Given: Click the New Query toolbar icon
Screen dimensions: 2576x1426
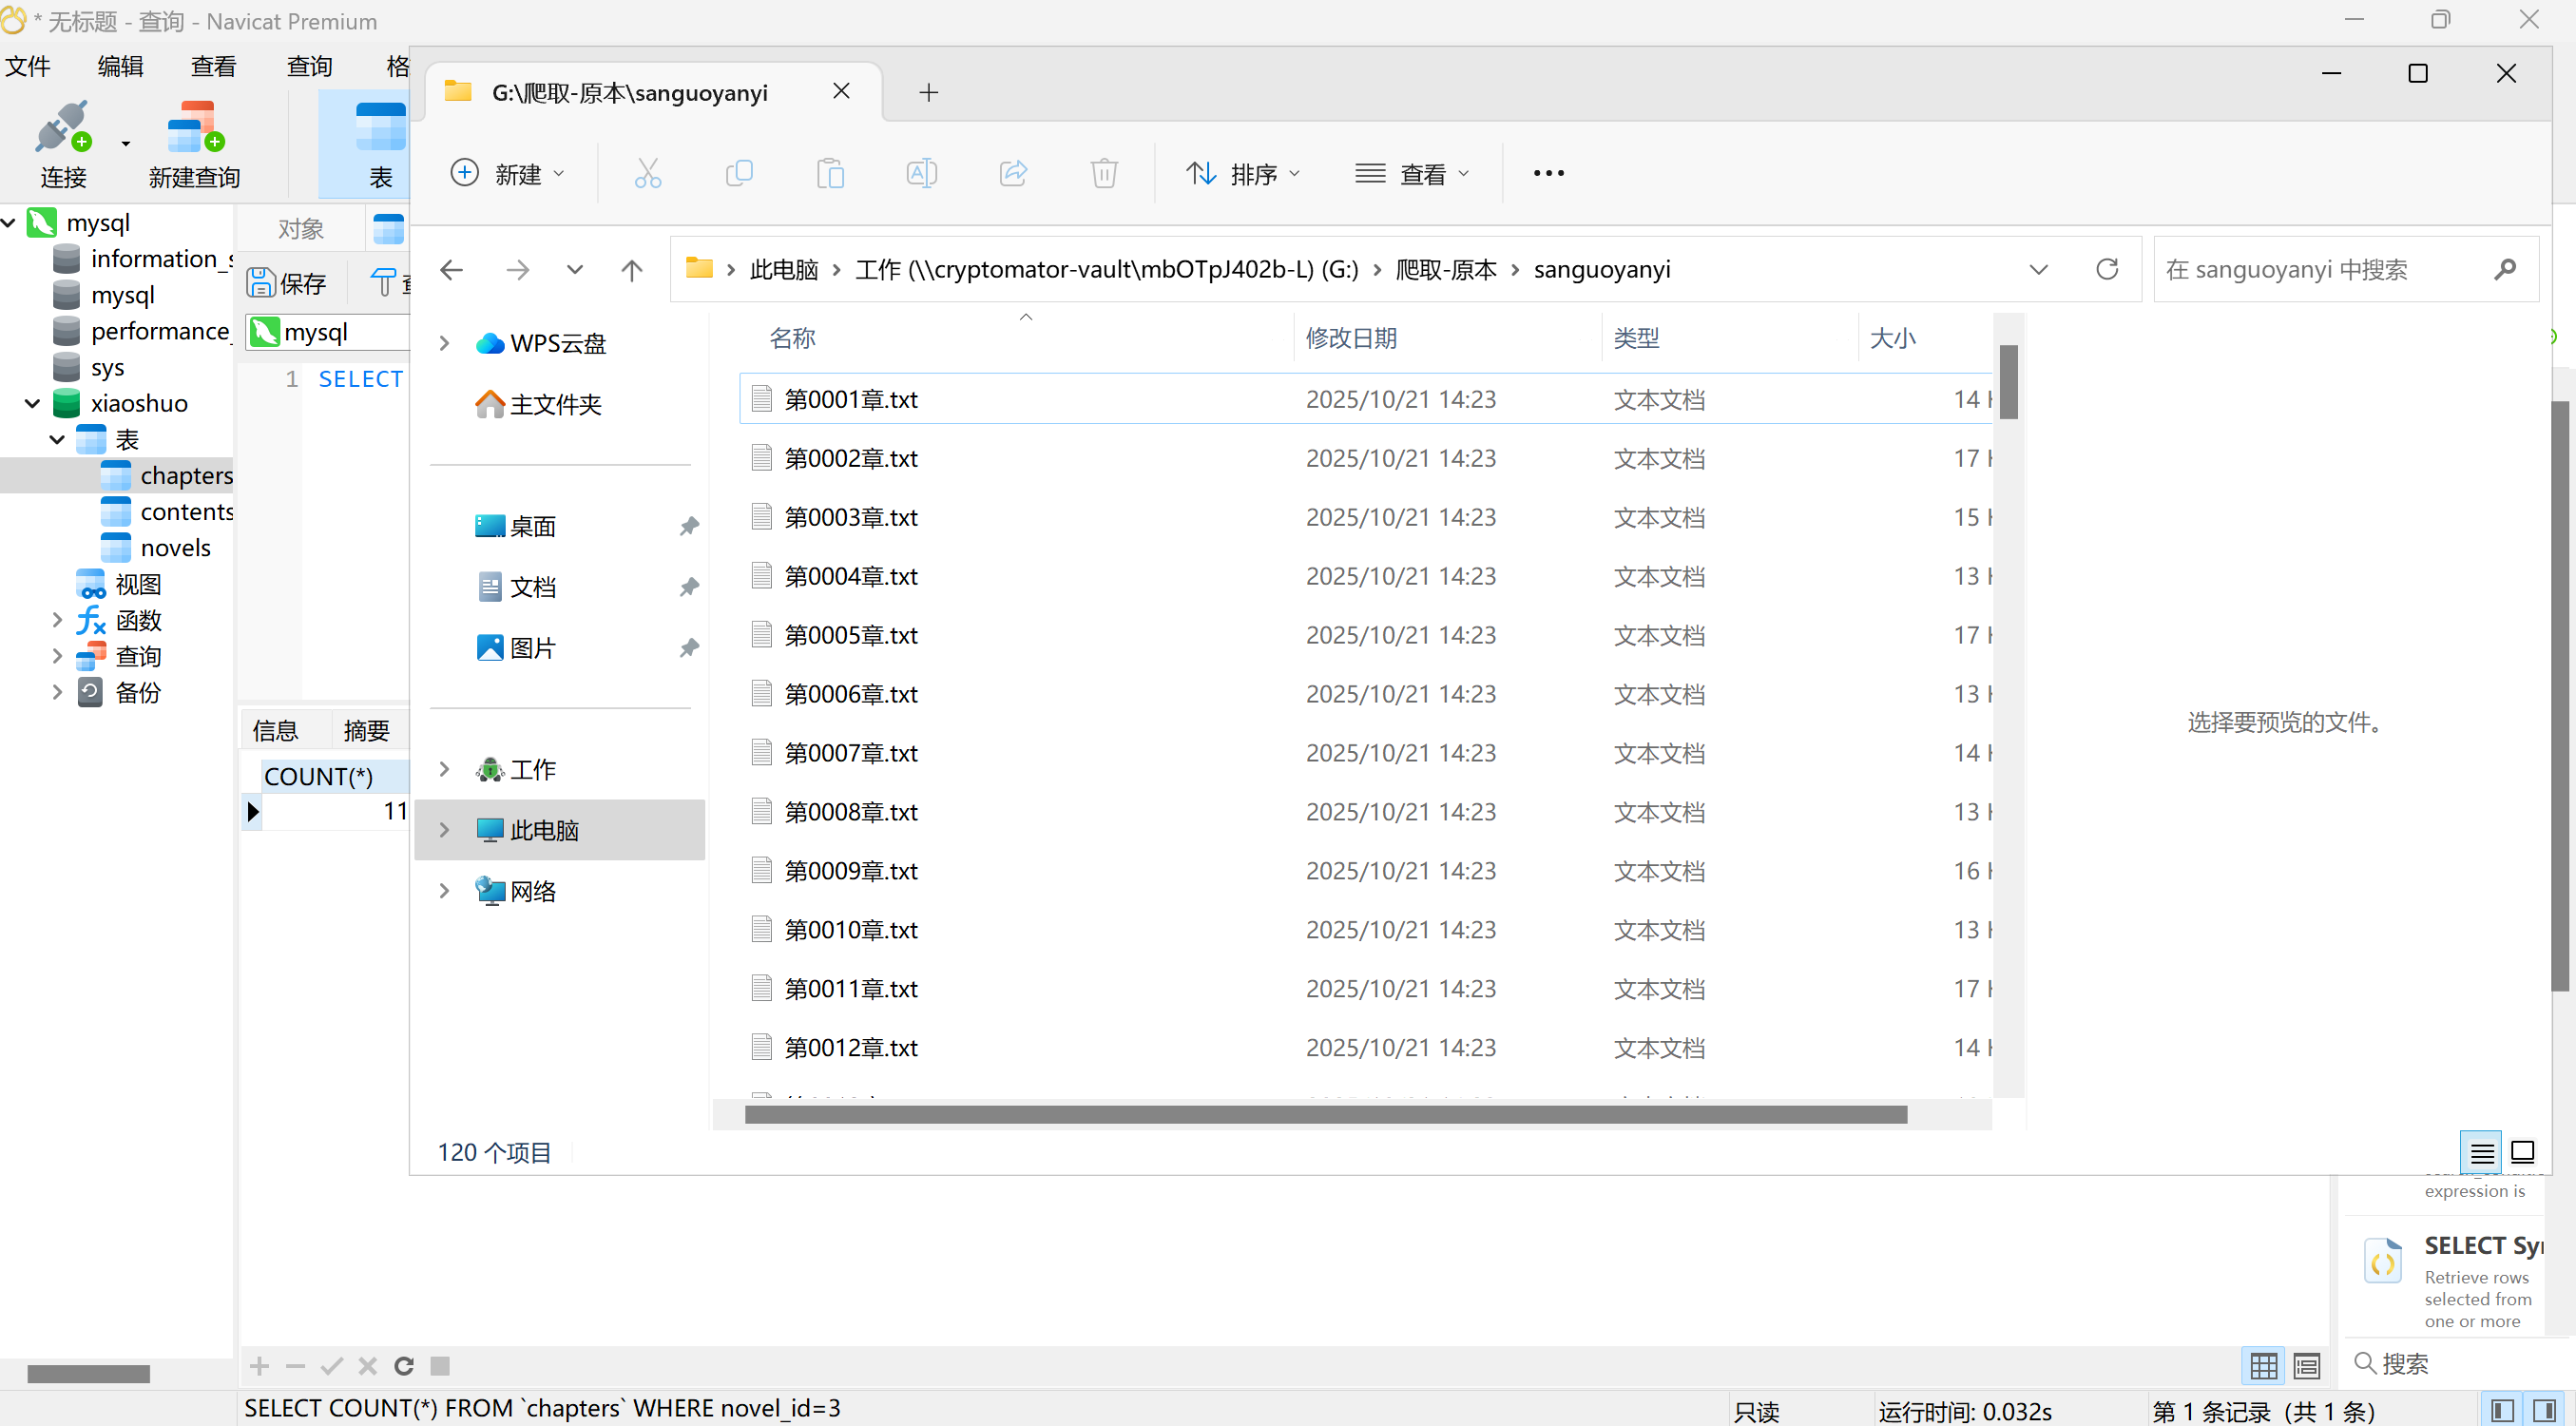Looking at the screenshot, I should [x=194, y=129].
